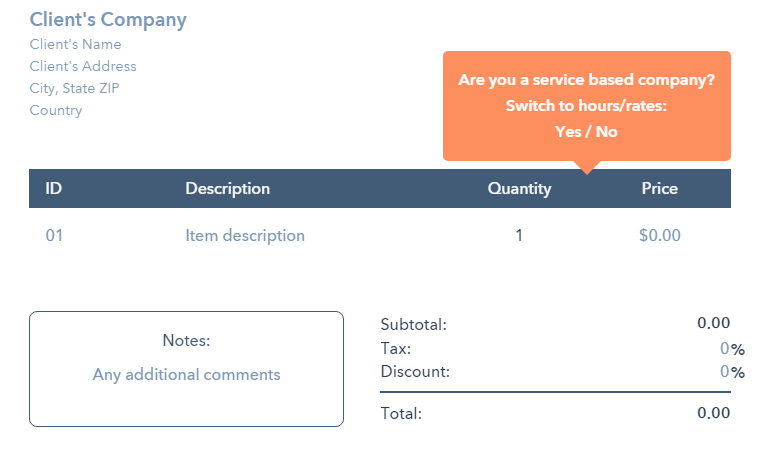Click the ID column header

point(53,189)
